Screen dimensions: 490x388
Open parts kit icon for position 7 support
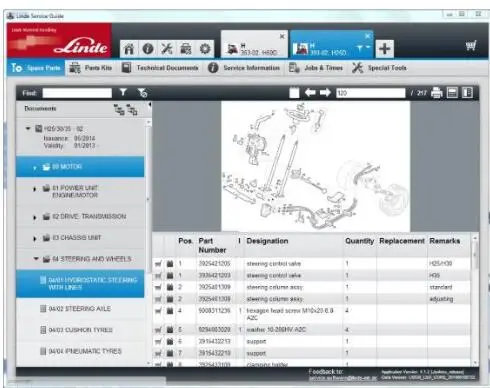170,353
